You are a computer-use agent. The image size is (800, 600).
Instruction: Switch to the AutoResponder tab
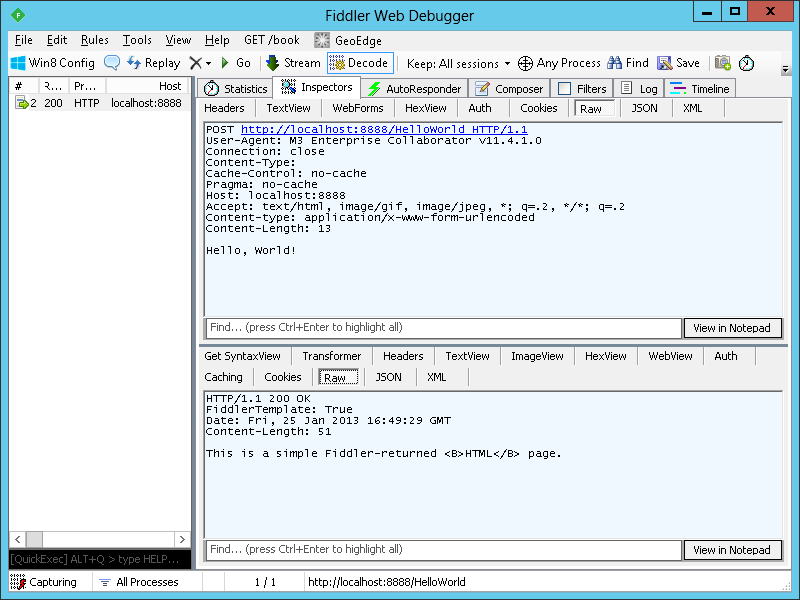(414, 89)
